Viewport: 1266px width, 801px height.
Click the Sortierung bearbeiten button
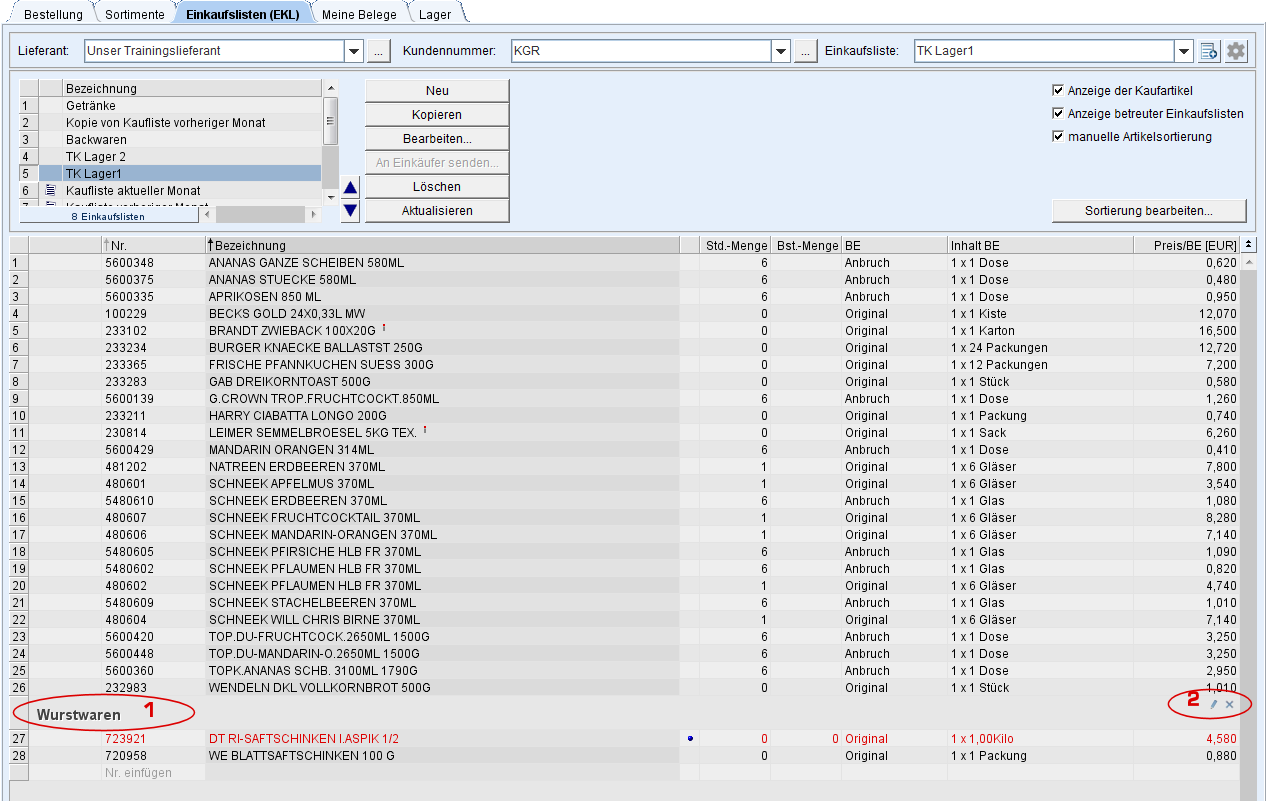tap(1149, 211)
